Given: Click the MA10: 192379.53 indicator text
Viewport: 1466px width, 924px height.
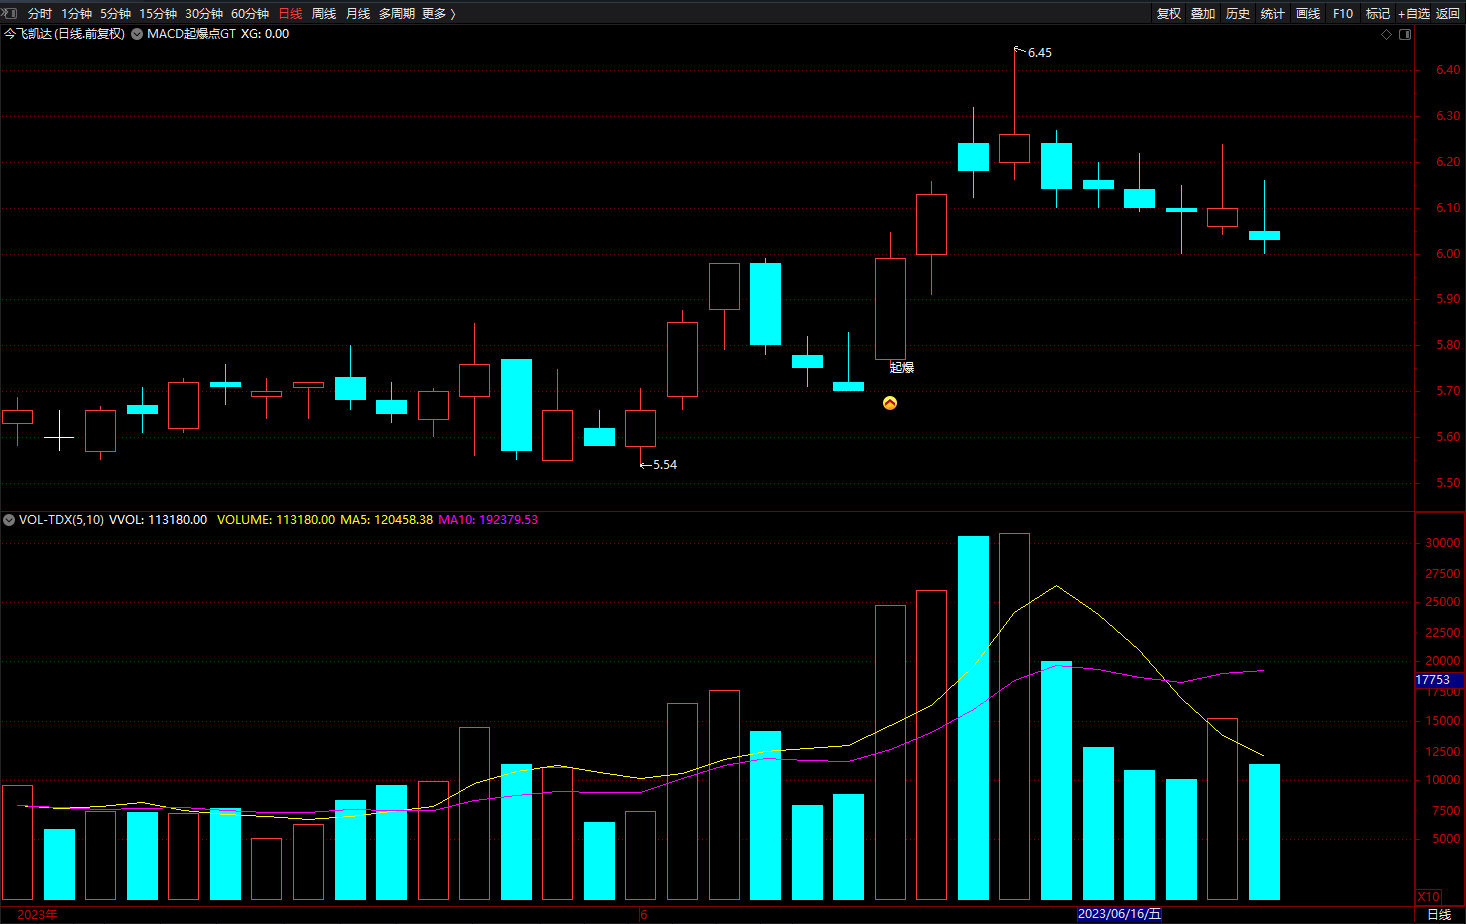Looking at the screenshot, I should [x=488, y=520].
